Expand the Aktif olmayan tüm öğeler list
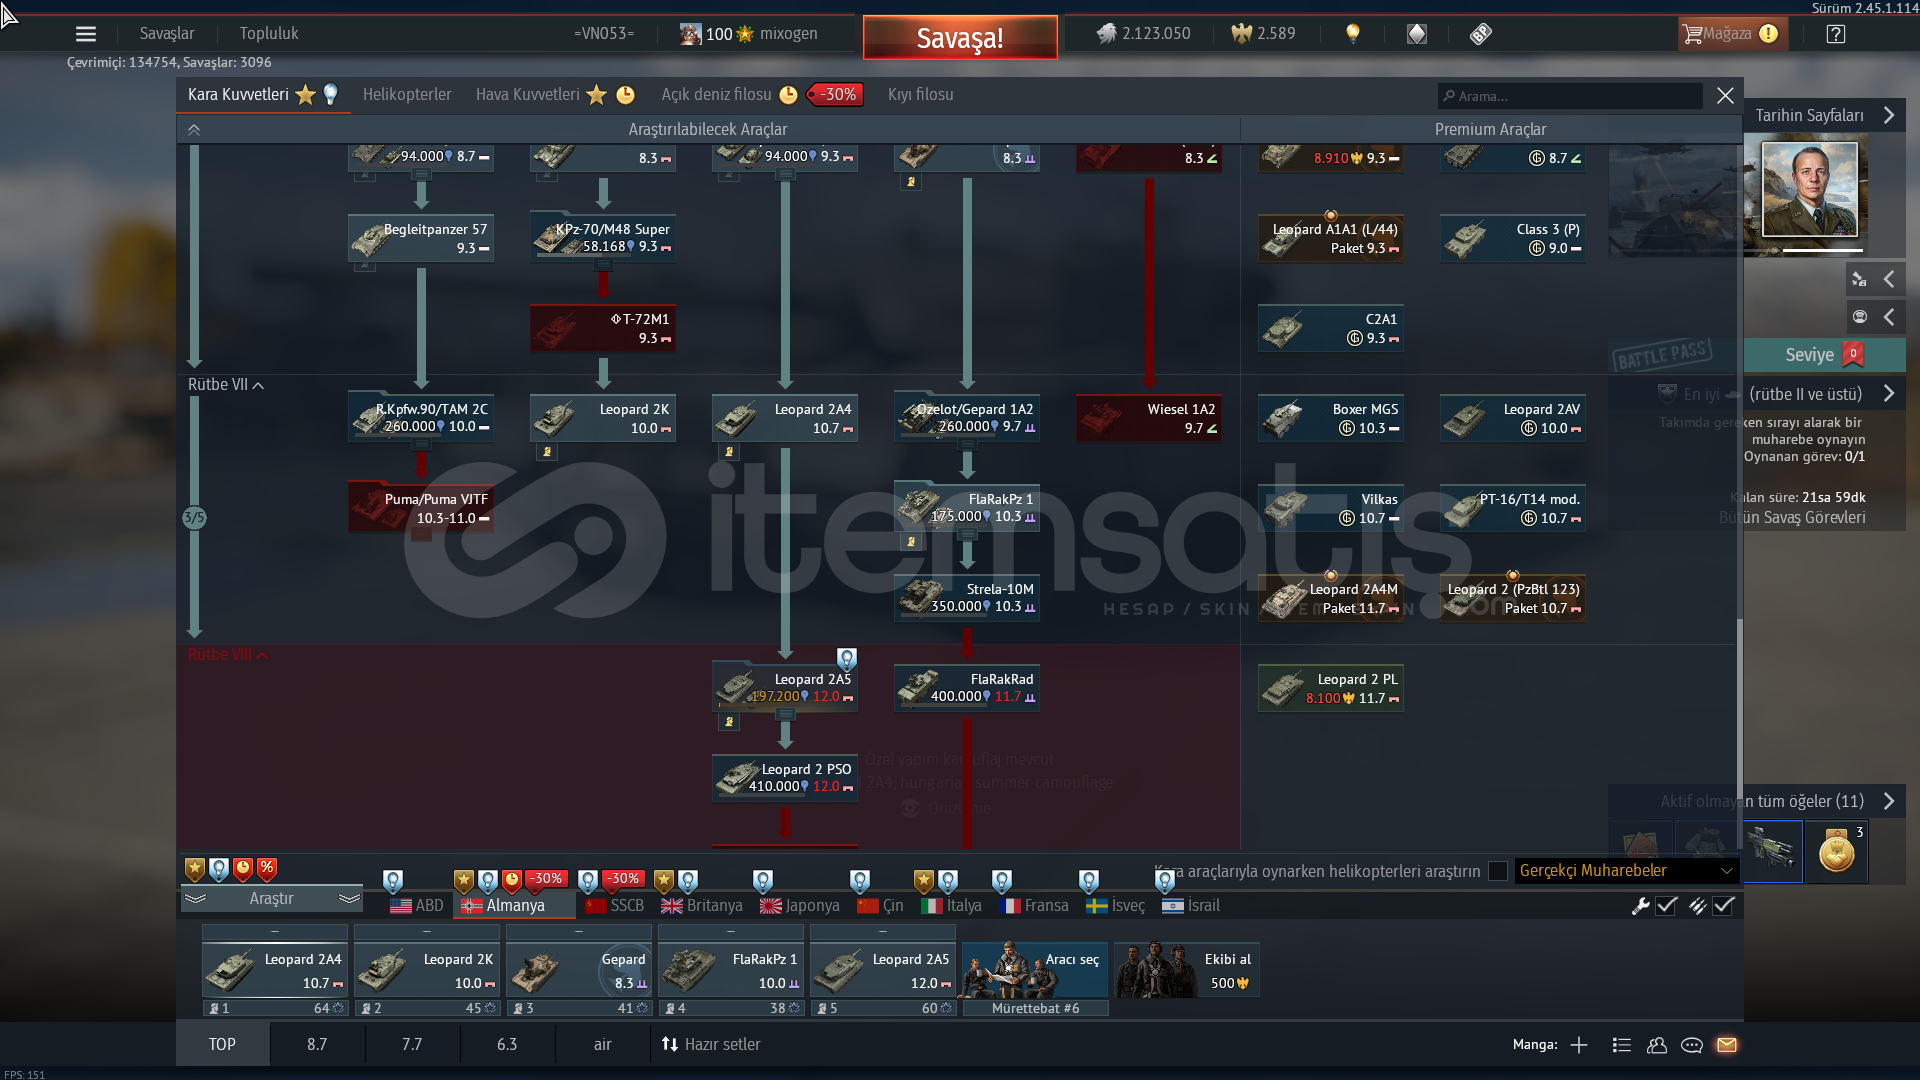This screenshot has width=1920, height=1080. (x=1888, y=801)
